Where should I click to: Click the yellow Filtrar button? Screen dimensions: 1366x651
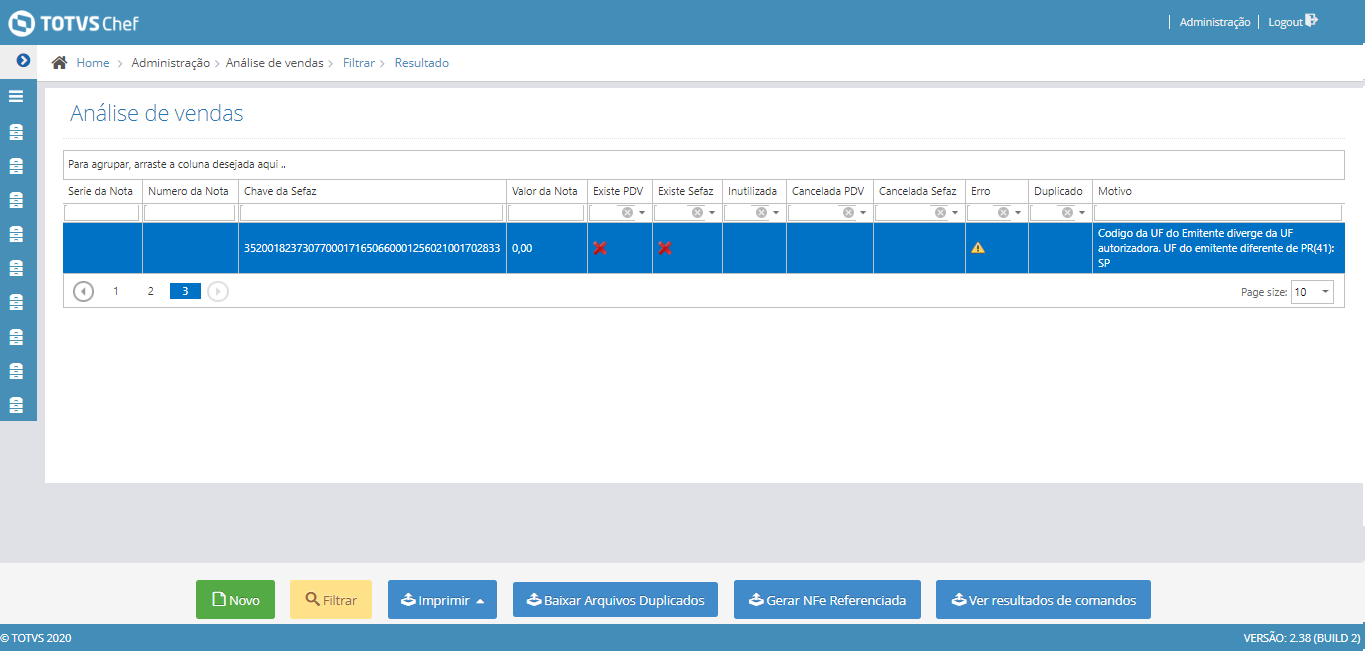pyautogui.click(x=331, y=600)
